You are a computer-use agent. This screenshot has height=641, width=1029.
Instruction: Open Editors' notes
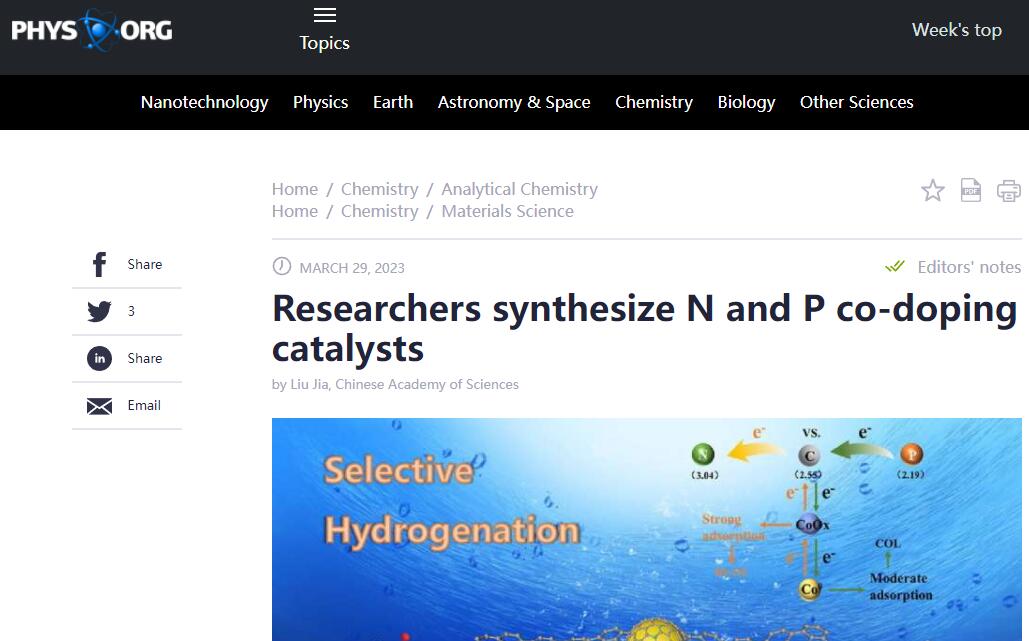pos(968,267)
